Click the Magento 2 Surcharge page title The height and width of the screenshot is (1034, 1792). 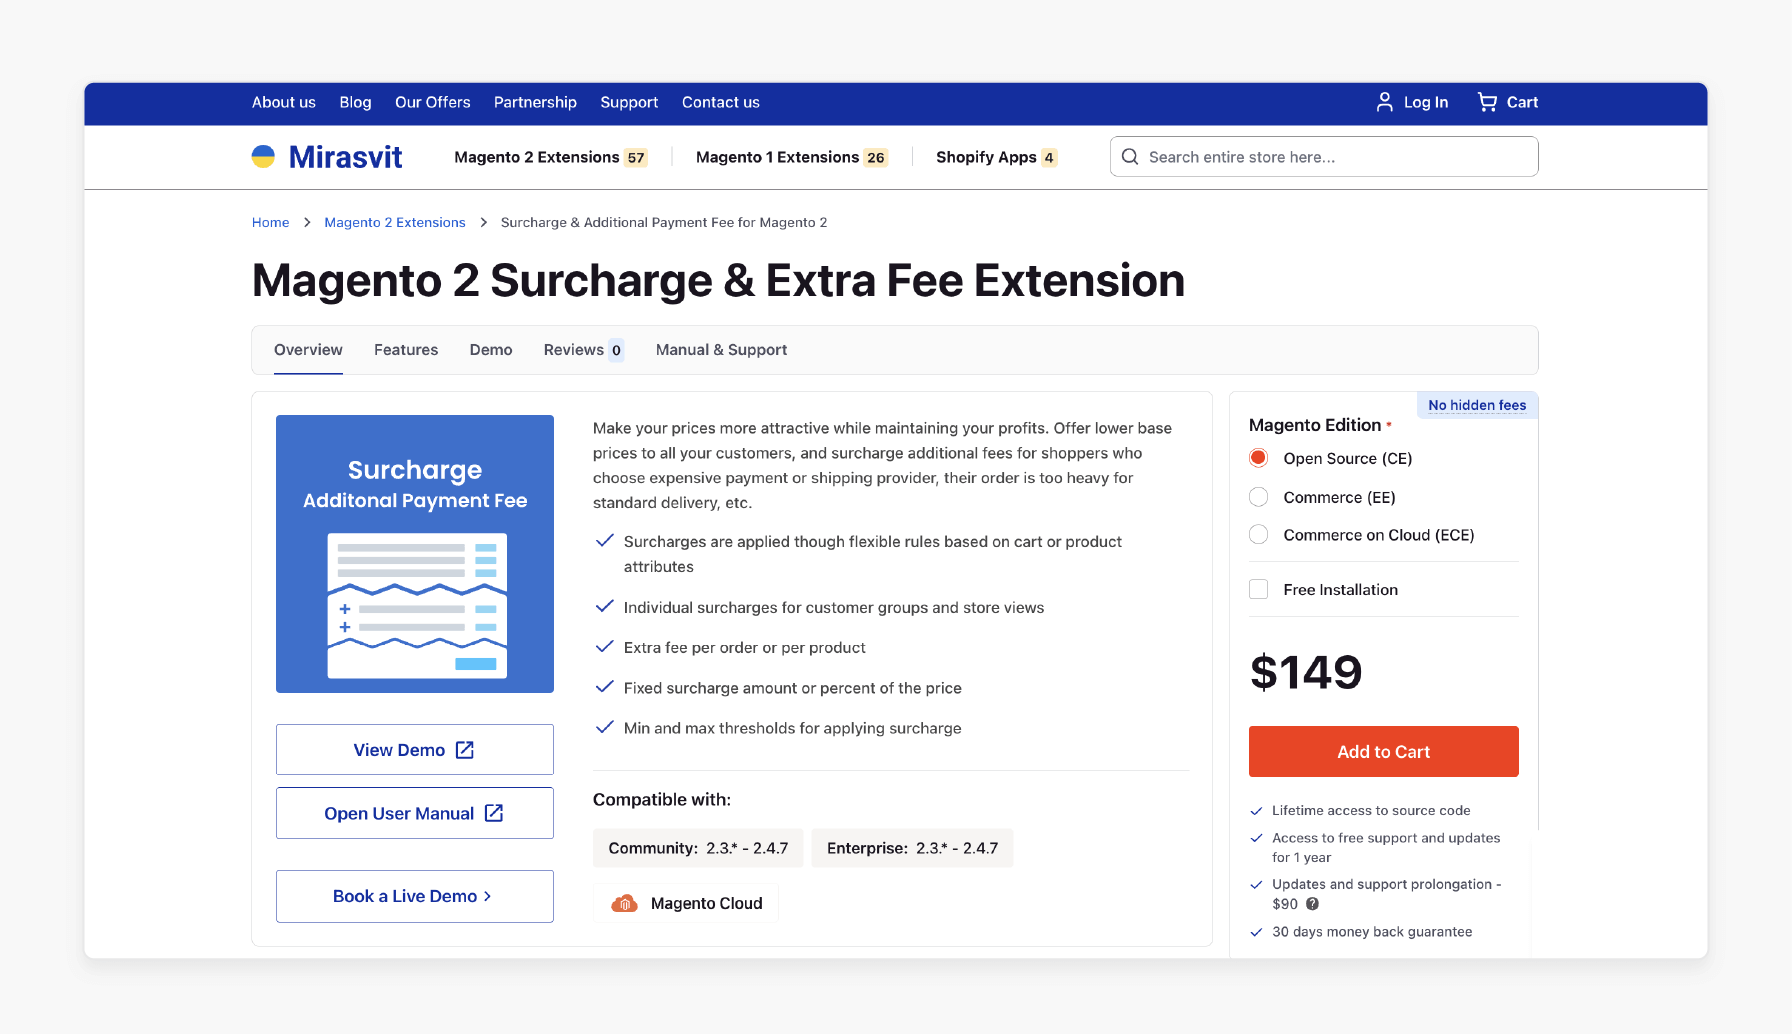(718, 281)
